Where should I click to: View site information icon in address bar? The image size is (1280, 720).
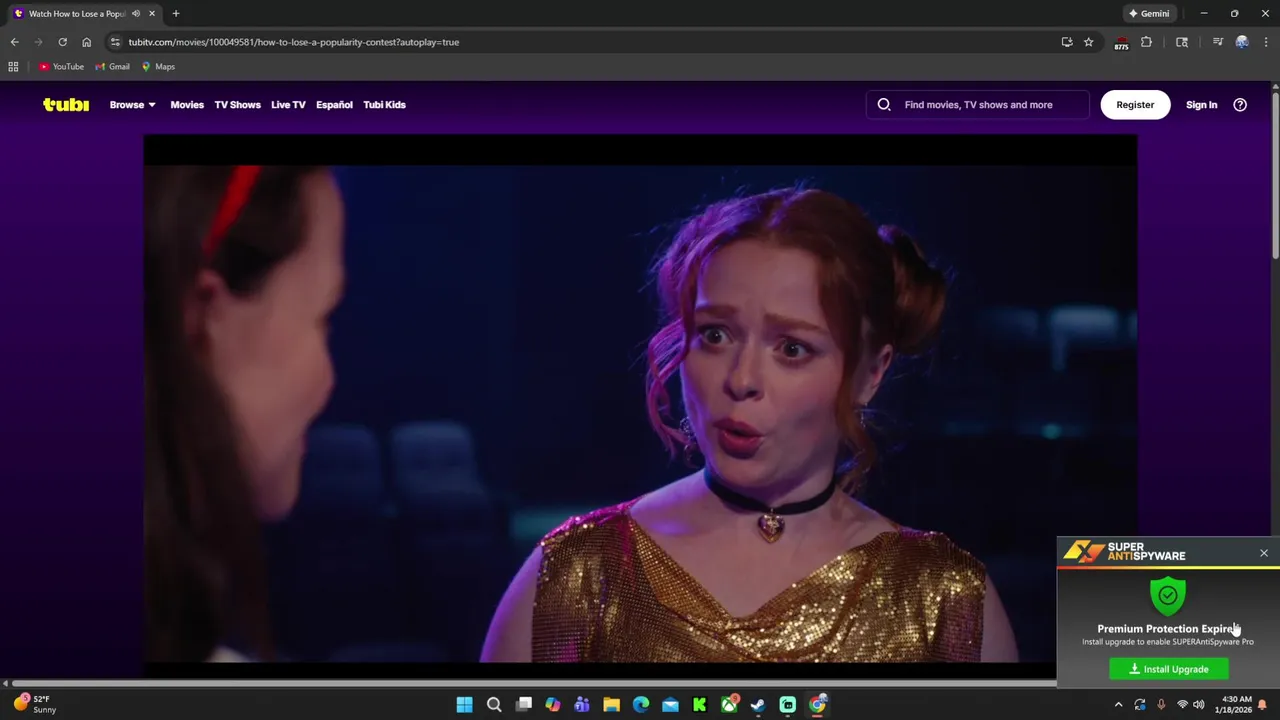coord(115,42)
